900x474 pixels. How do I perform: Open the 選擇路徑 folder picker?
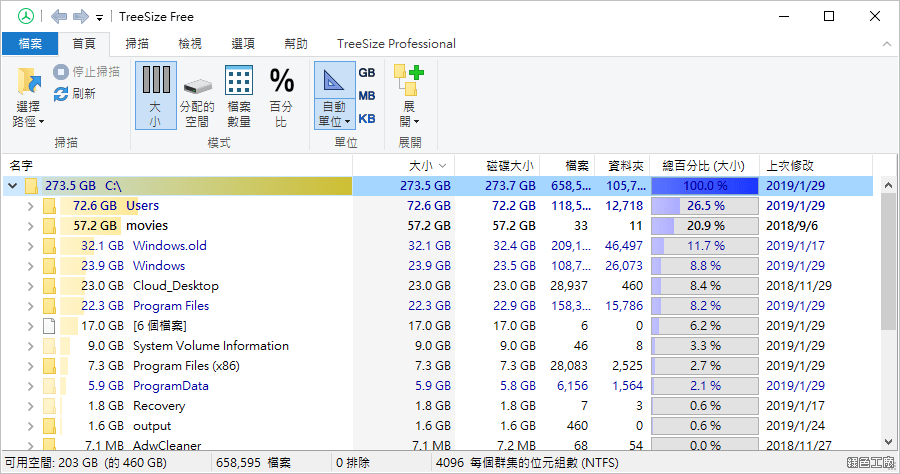29,96
